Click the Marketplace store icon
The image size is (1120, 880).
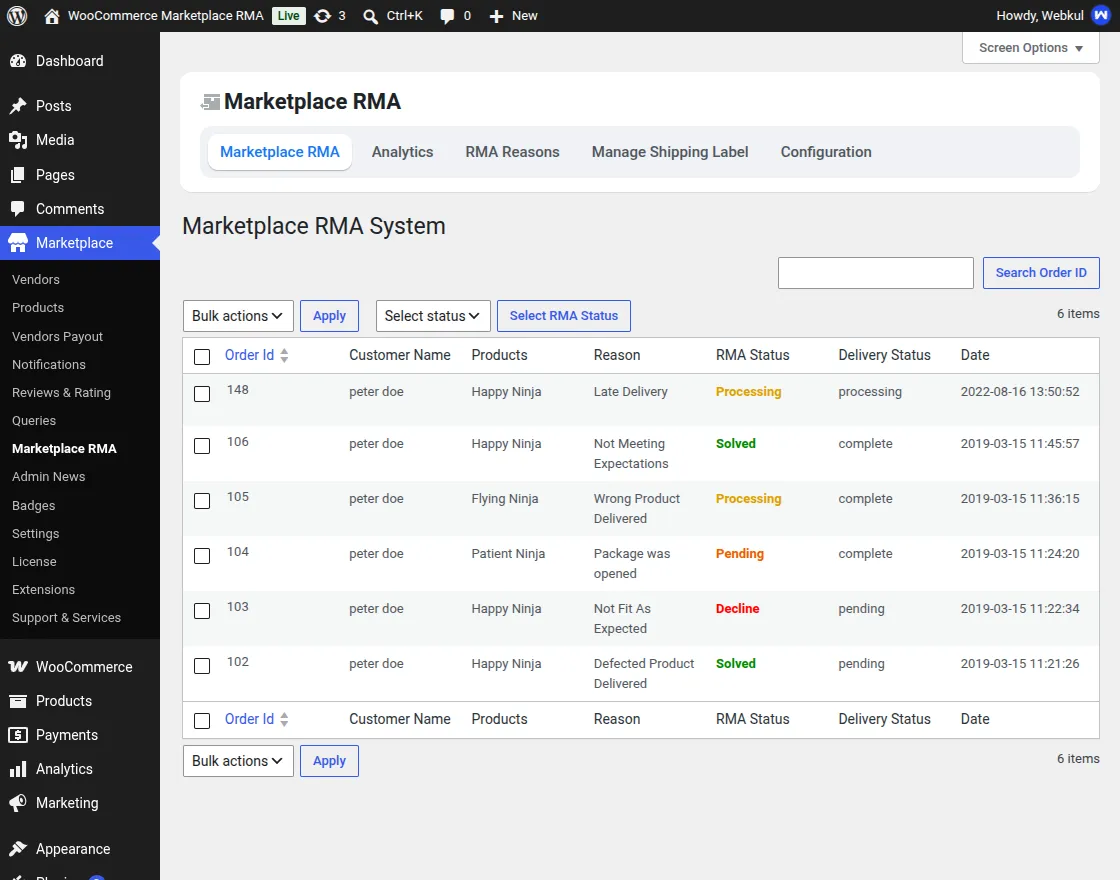(18, 243)
